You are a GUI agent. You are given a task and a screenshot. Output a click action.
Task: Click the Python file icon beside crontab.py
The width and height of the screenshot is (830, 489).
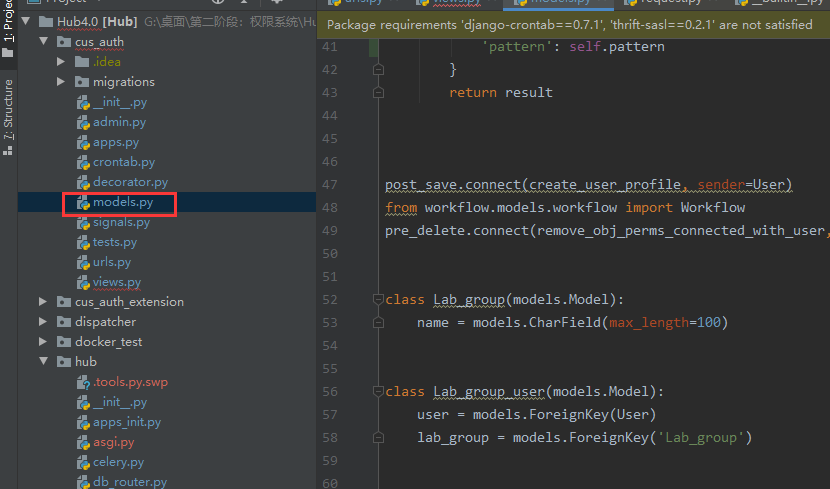click(x=83, y=162)
